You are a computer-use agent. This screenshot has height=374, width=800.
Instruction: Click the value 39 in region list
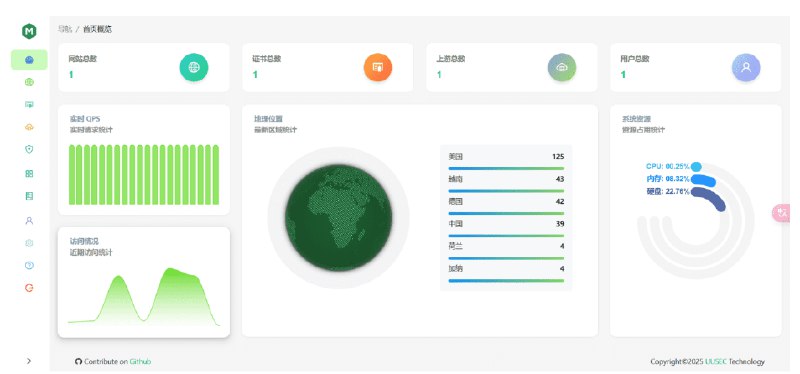coord(560,224)
